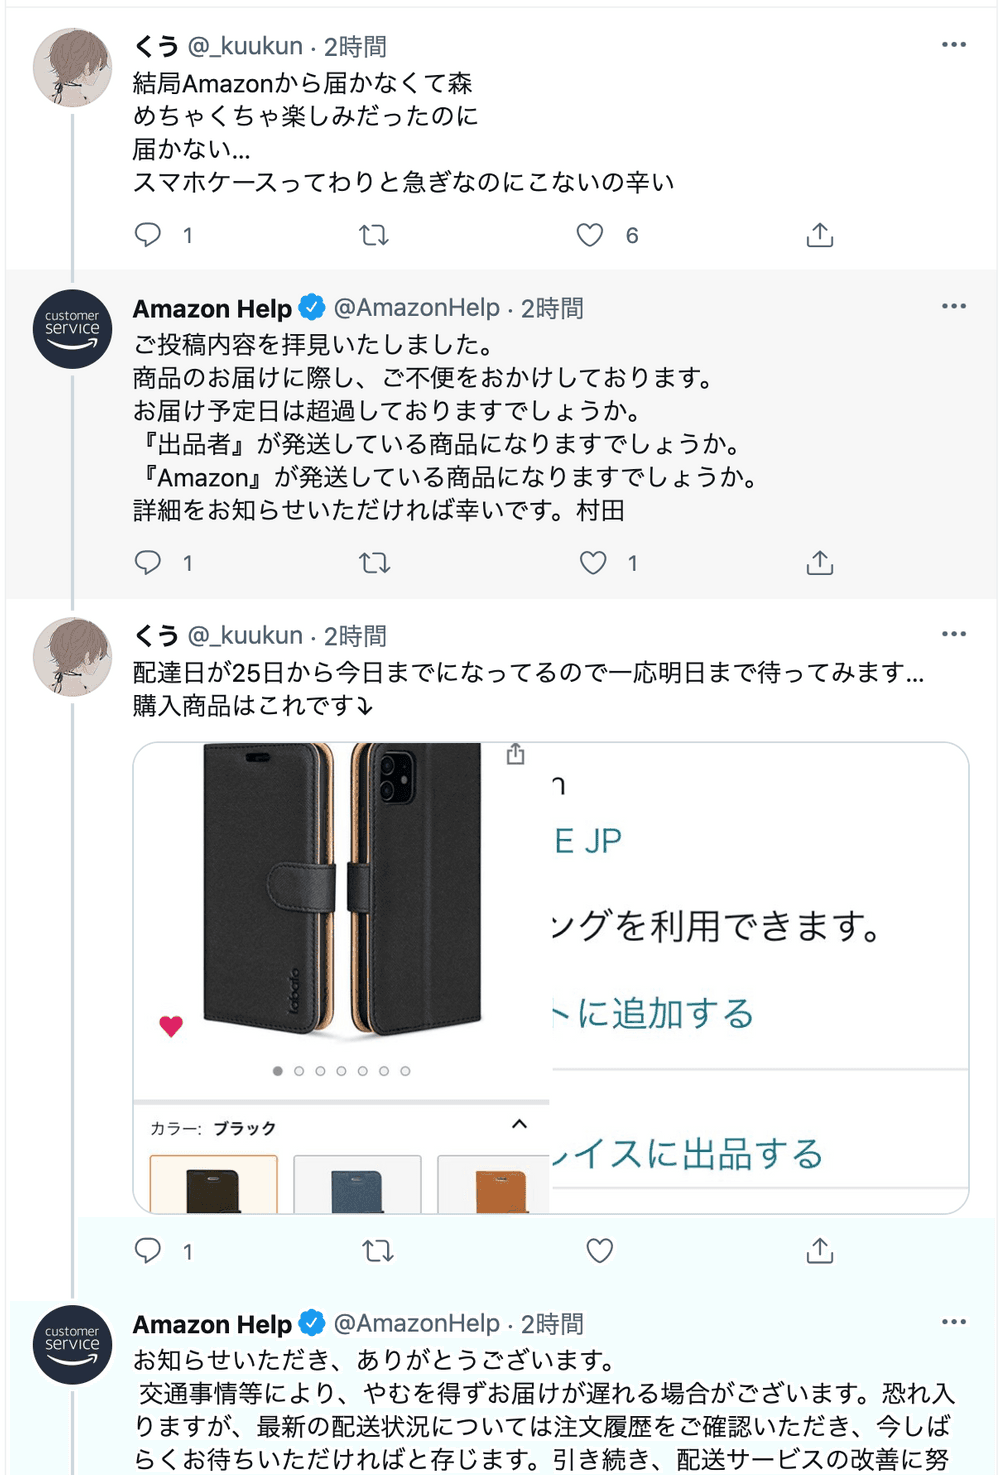Share kuukun's tweet with product image
The image size is (1000, 1475).
point(819,1250)
